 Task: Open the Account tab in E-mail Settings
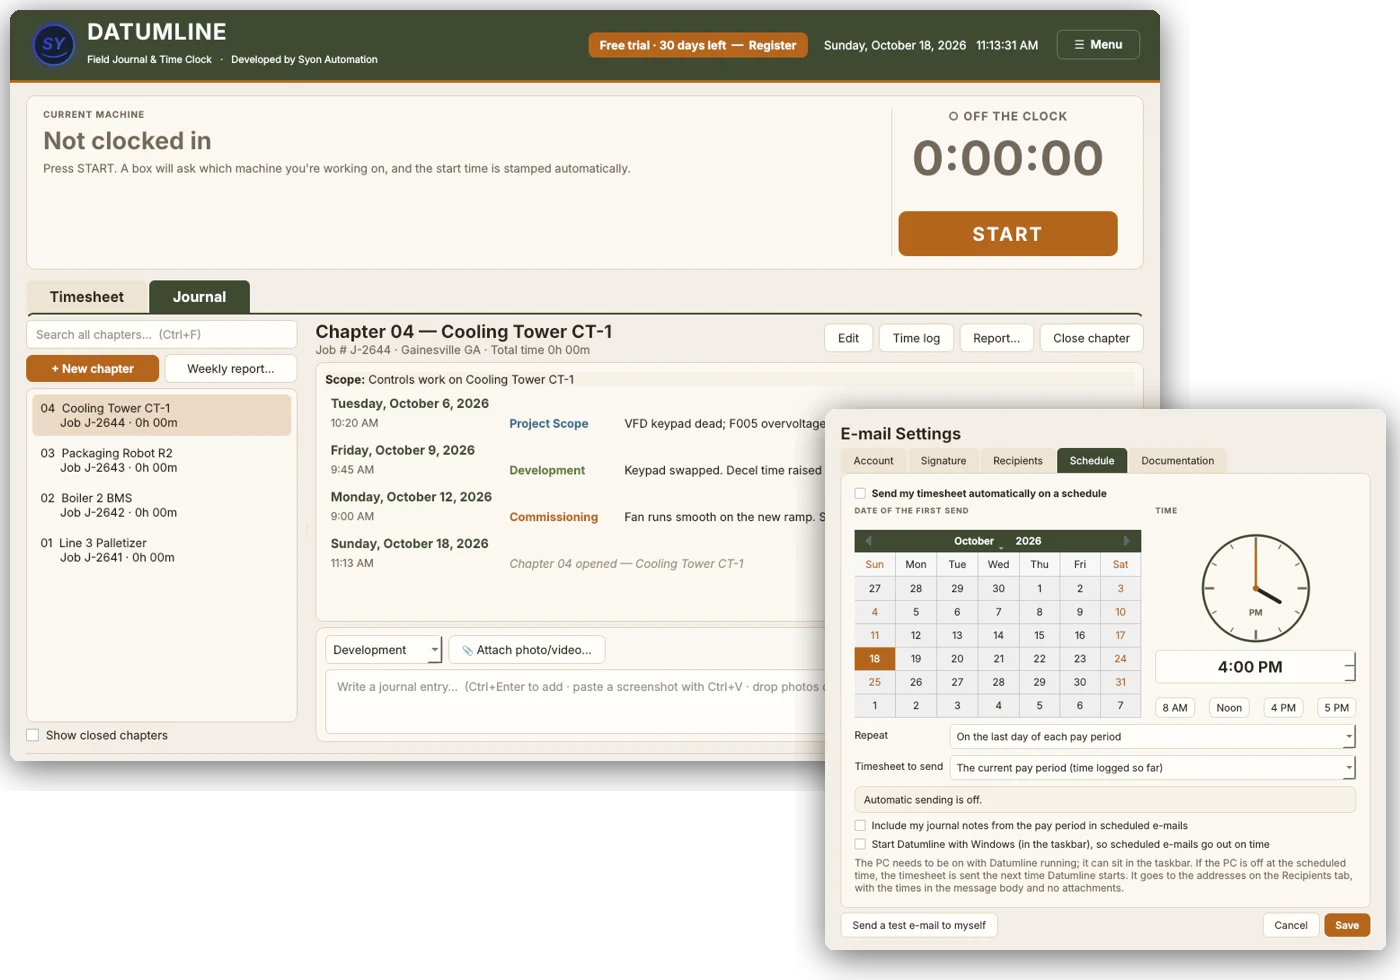click(x=873, y=461)
